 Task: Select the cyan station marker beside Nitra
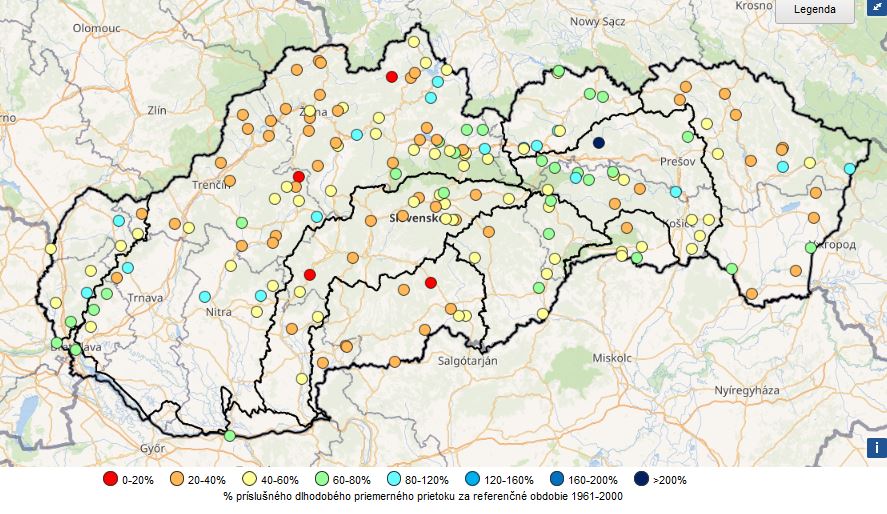205,297
